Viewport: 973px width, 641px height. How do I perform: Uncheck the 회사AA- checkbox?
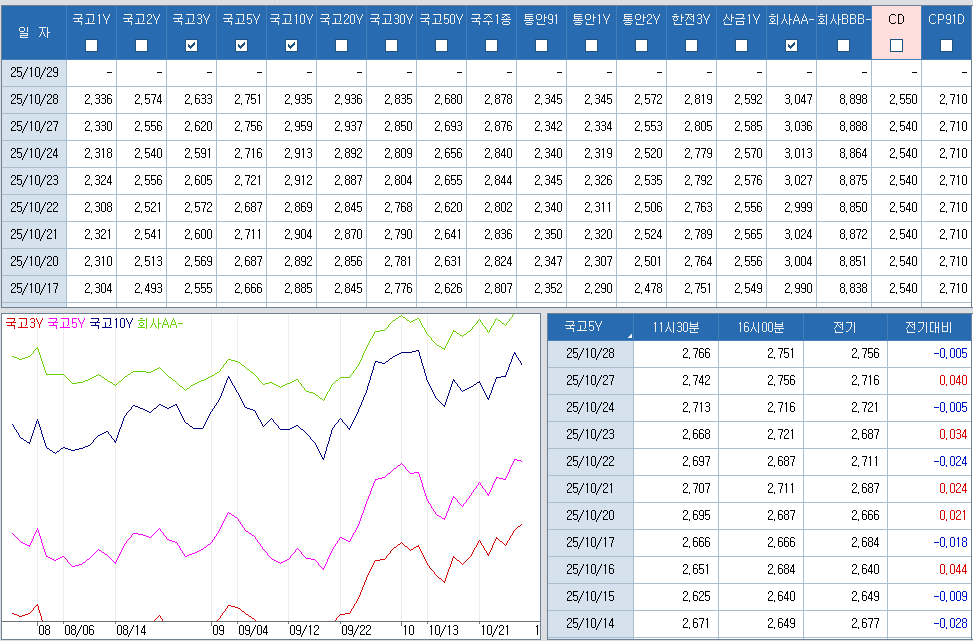(x=792, y=45)
